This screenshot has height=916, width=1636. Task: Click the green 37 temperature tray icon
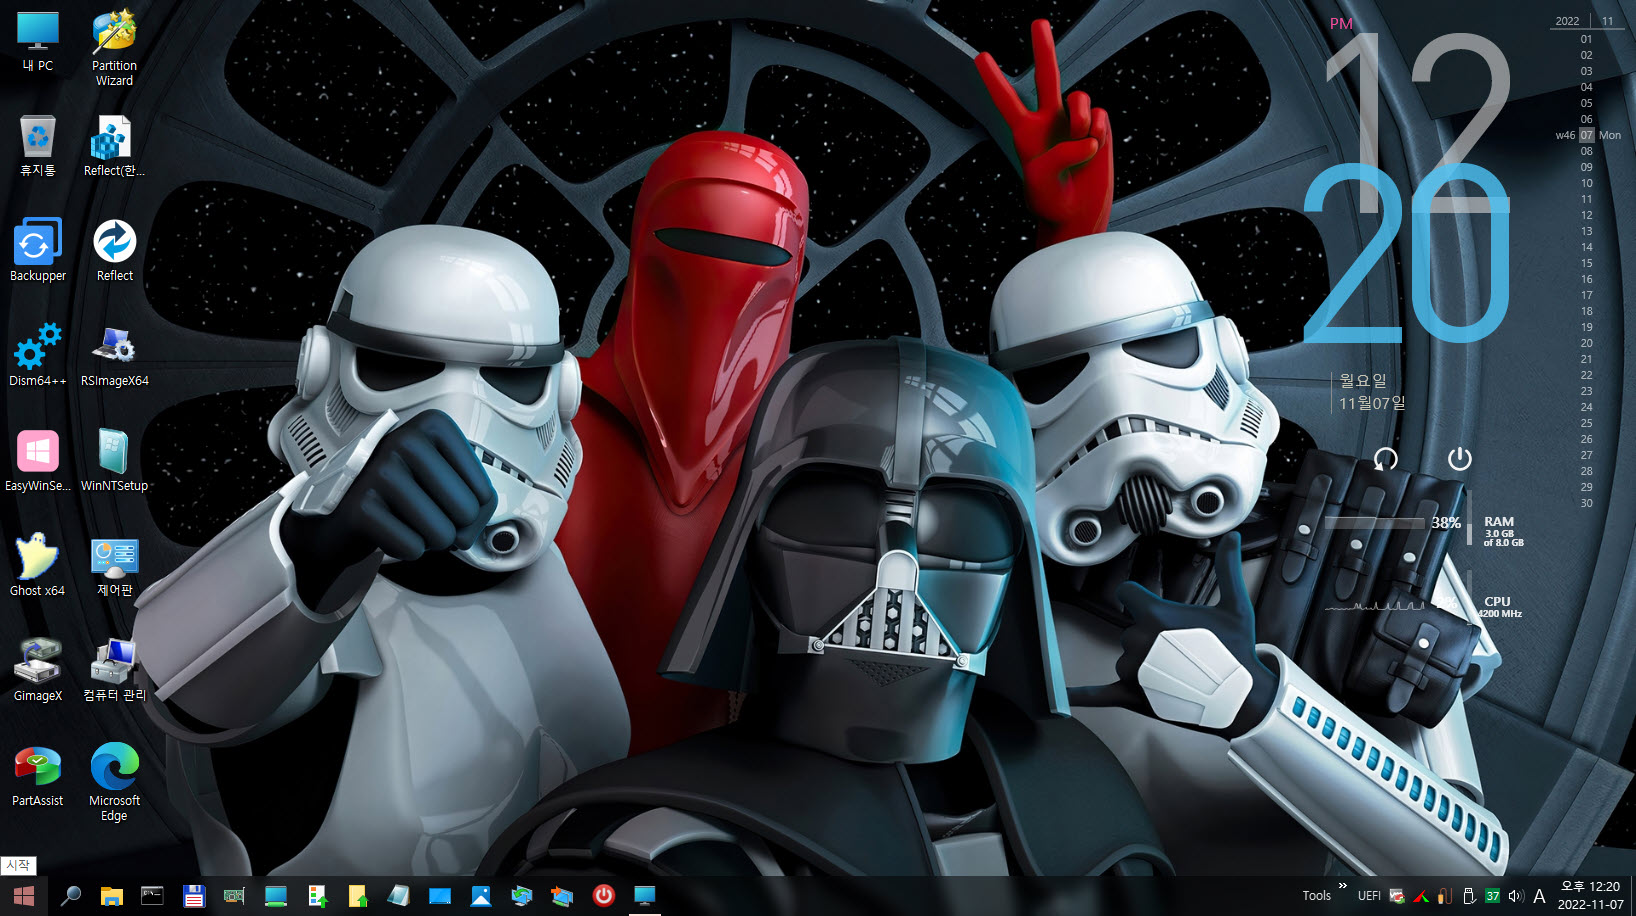coord(1492,896)
